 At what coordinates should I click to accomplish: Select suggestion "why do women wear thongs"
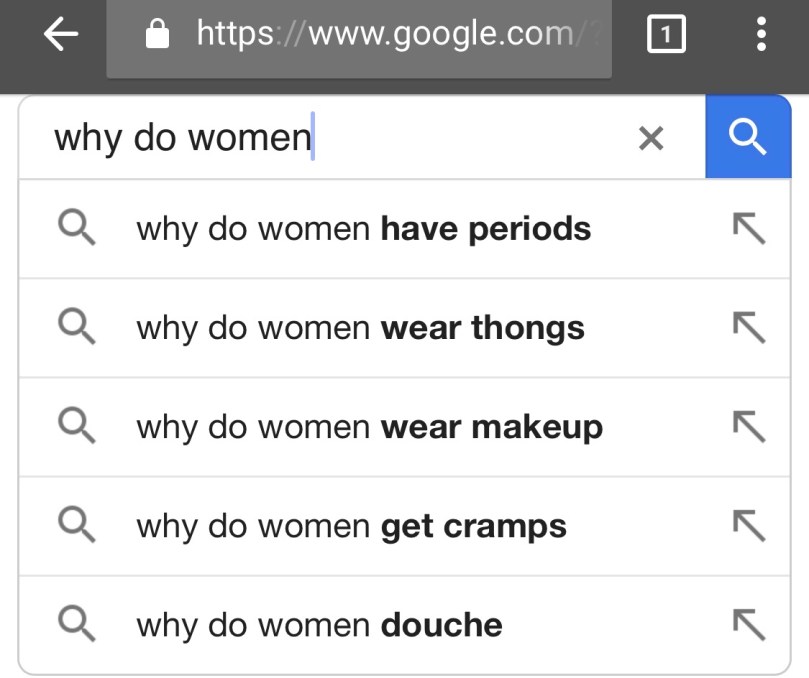tap(360, 328)
